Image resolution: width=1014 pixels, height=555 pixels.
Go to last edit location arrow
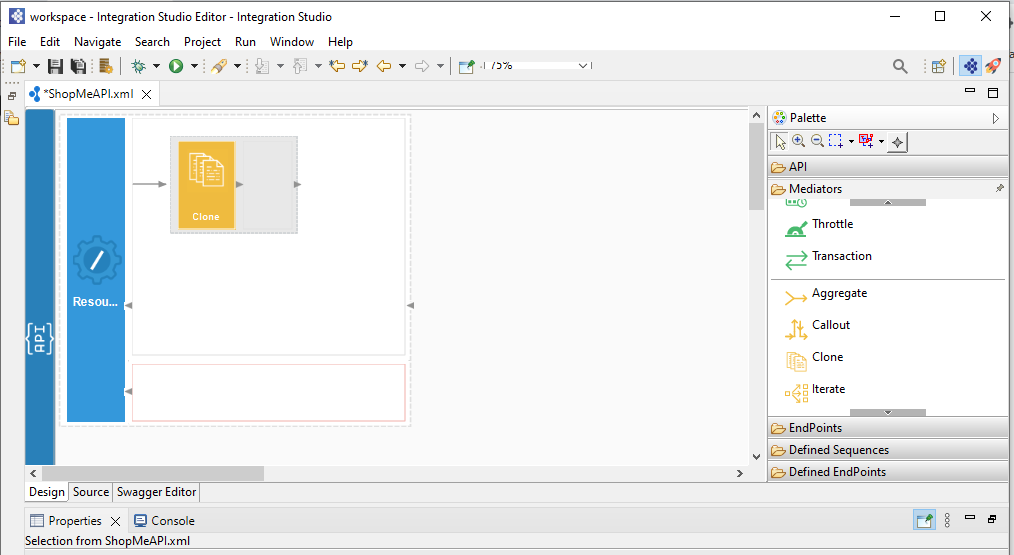pyautogui.click(x=337, y=66)
